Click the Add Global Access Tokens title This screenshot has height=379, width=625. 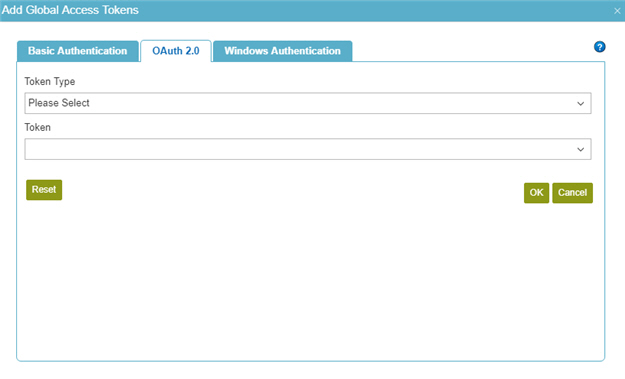[70, 10]
